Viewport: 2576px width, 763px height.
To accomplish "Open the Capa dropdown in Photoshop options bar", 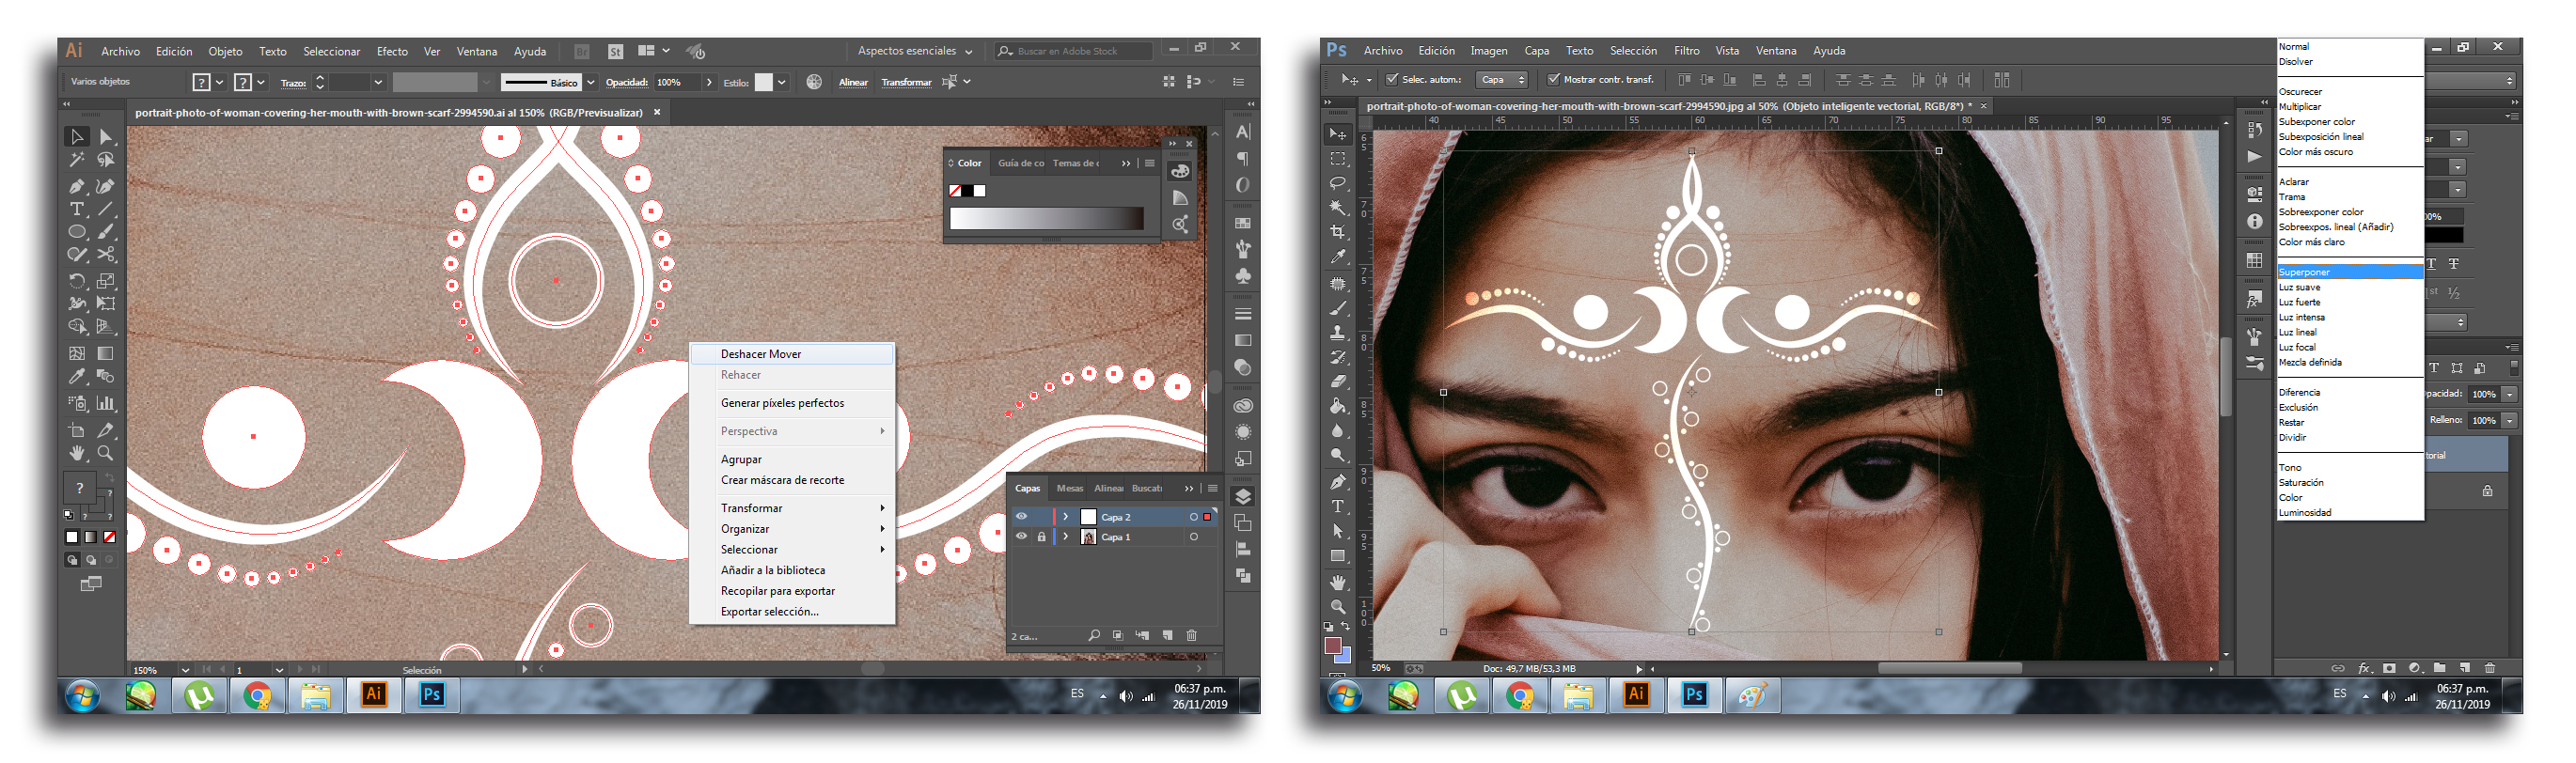I will click(1502, 80).
